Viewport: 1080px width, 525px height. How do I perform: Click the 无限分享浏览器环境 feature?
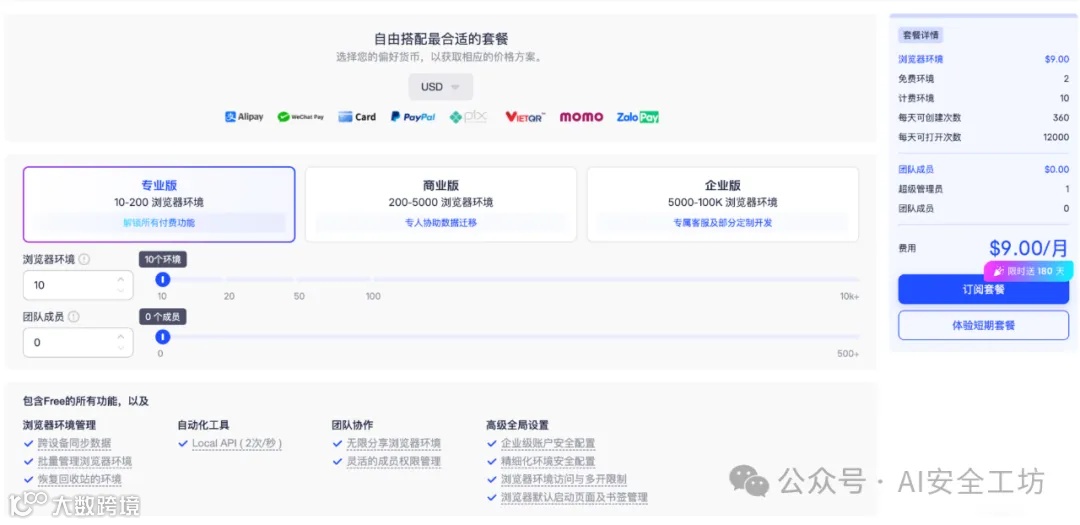[394, 443]
